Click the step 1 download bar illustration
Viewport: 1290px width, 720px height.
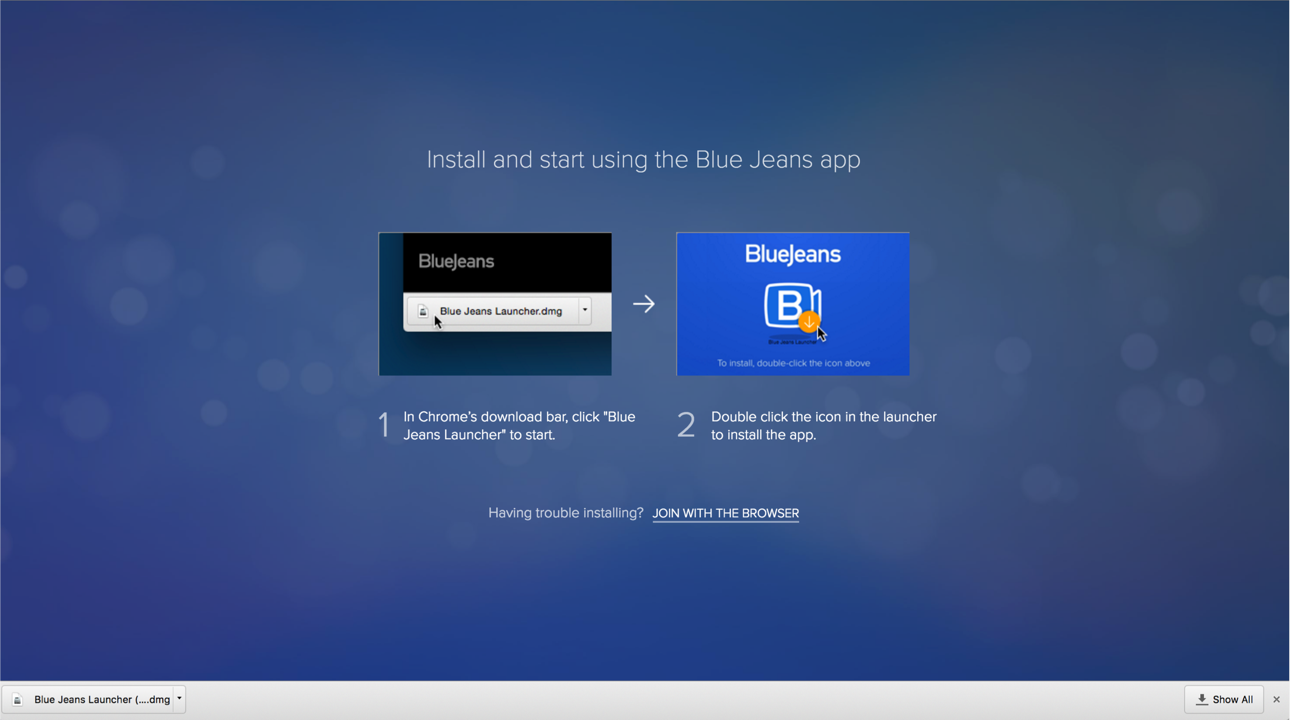coord(495,304)
